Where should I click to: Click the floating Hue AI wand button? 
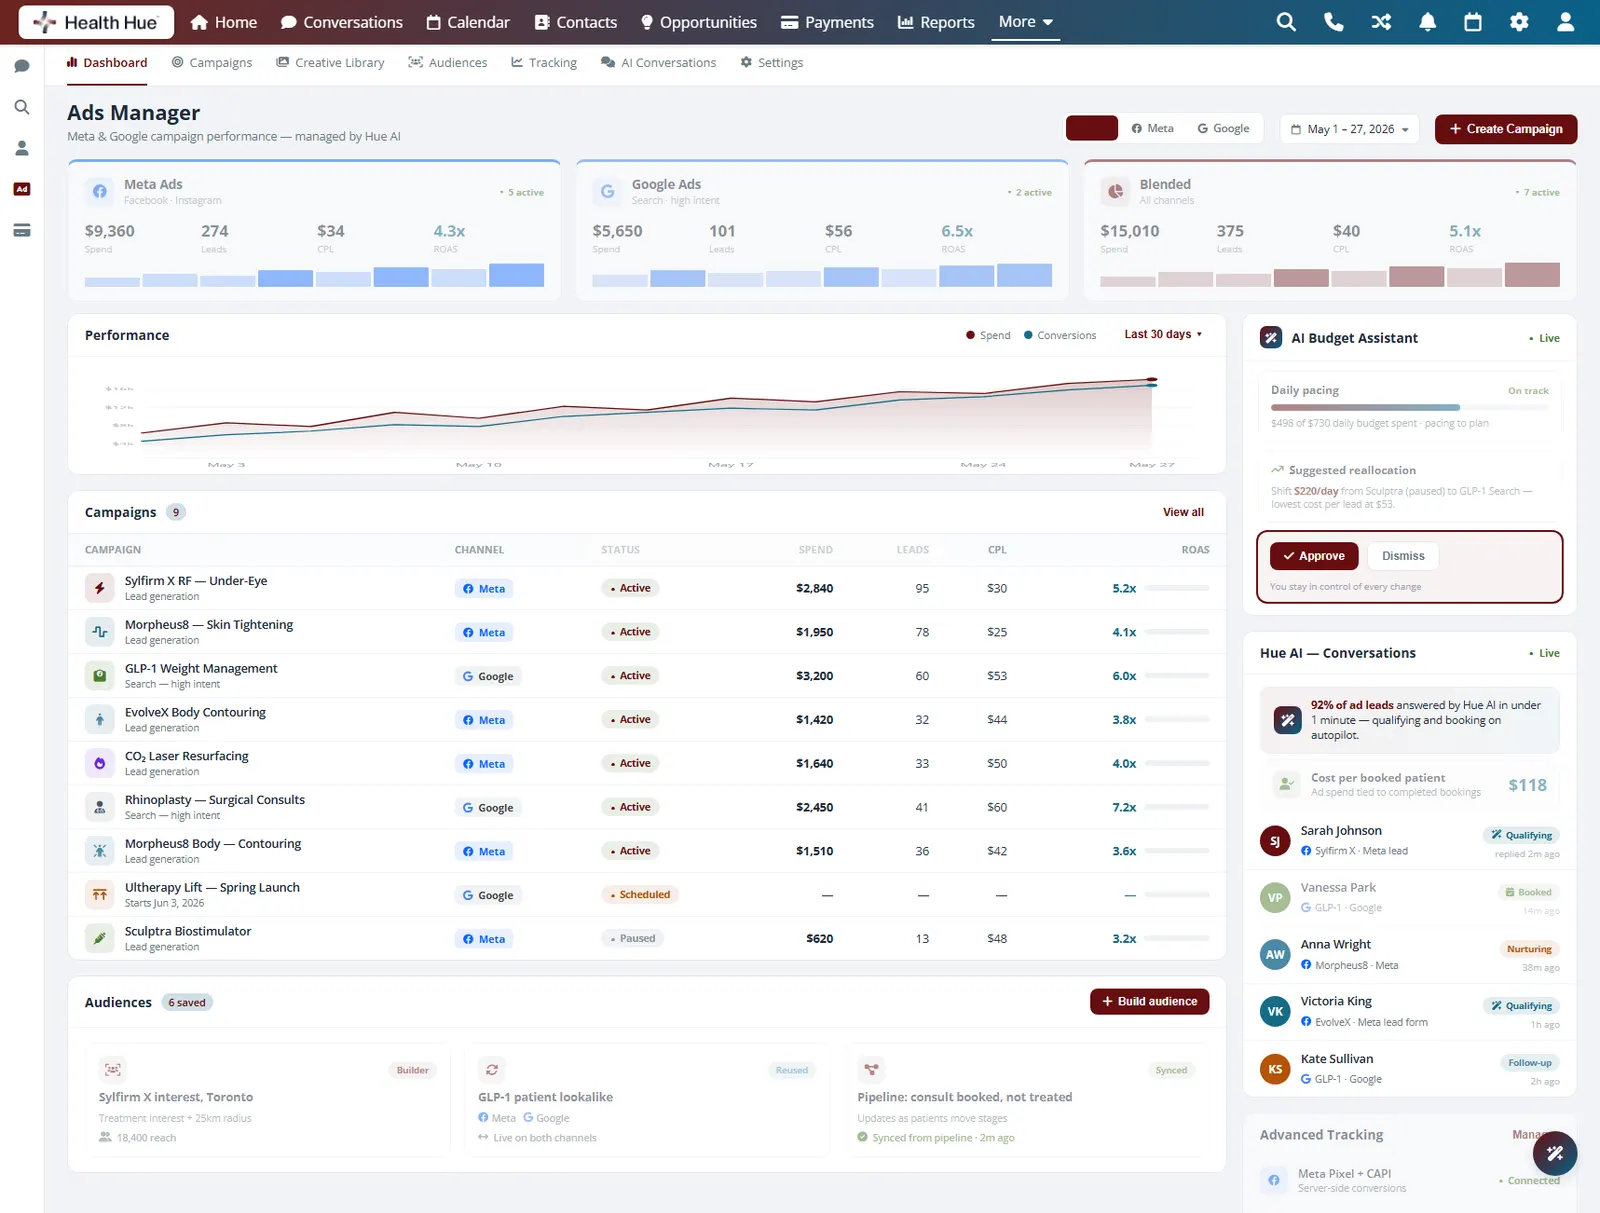click(1555, 1154)
